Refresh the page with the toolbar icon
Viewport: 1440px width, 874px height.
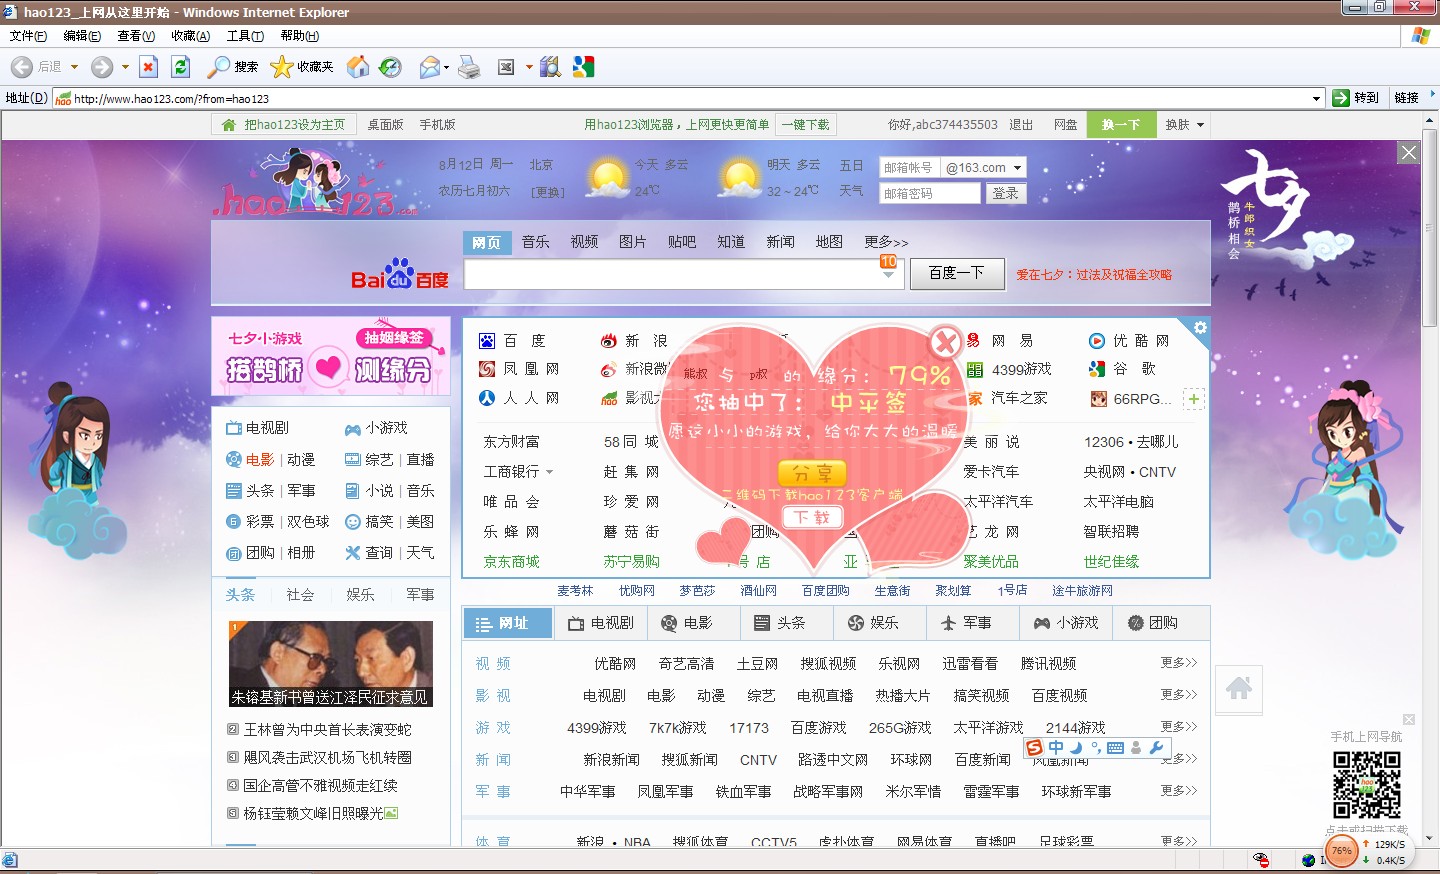pos(180,67)
